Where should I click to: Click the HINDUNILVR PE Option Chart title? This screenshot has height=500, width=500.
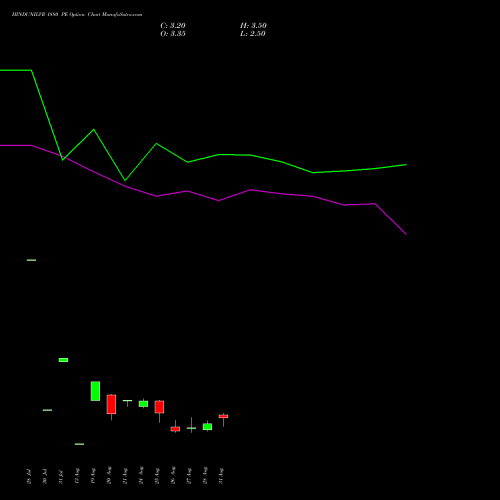click(77, 15)
